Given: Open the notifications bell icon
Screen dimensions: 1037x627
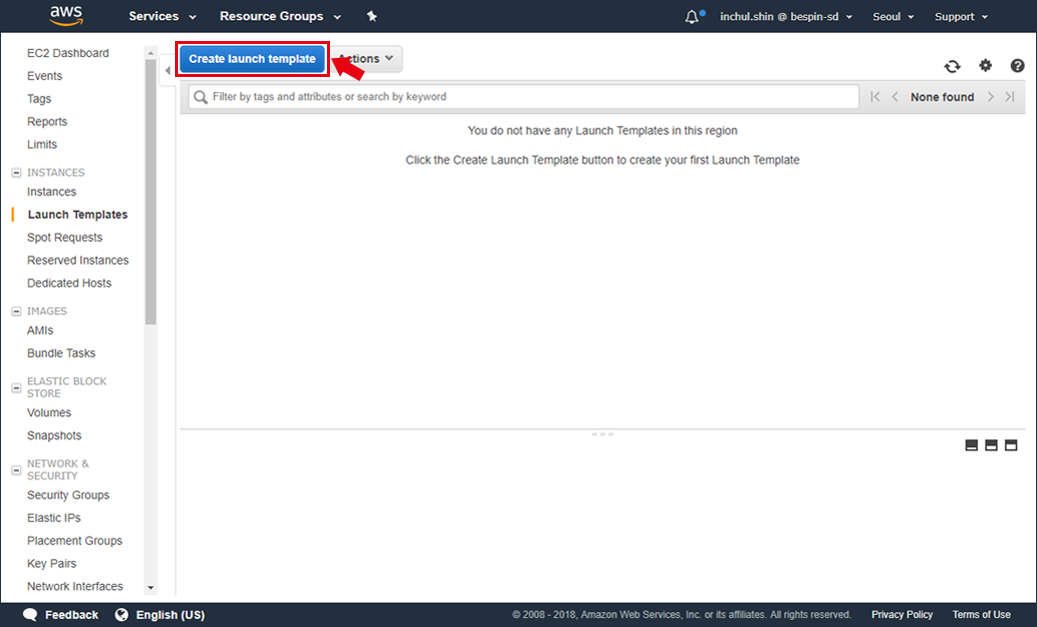Looking at the screenshot, I should coord(693,17).
